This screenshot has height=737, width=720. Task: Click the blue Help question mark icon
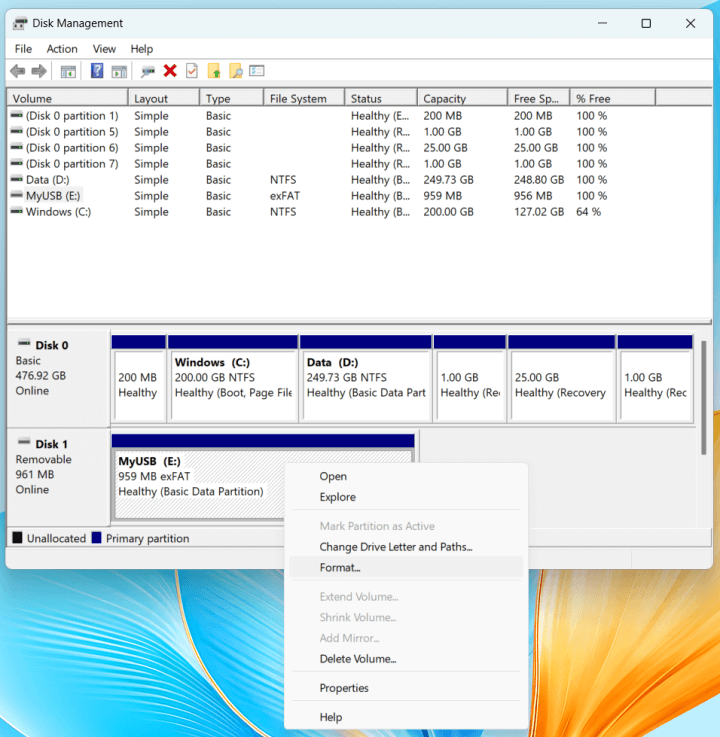[97, 71]
